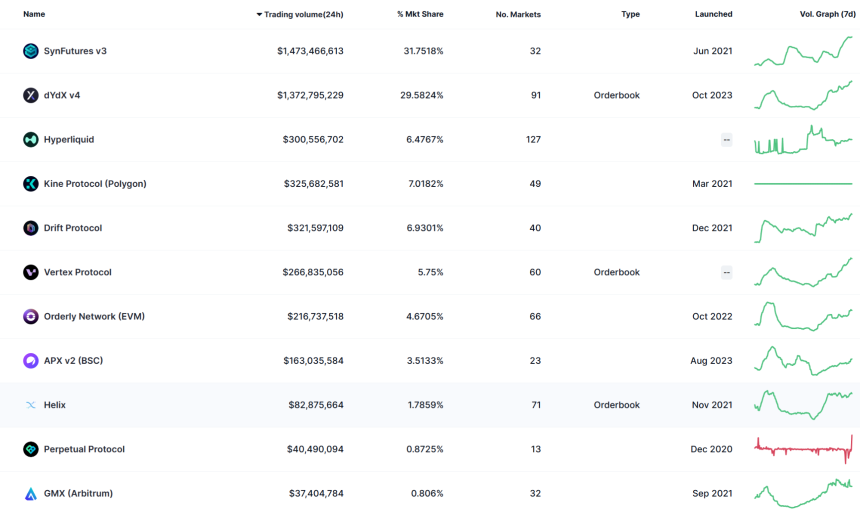Click the GMX (Arbitrum) triangle logo
This screenshot has height=512, width=860.
pyautogui.click(x=31, y=494)
